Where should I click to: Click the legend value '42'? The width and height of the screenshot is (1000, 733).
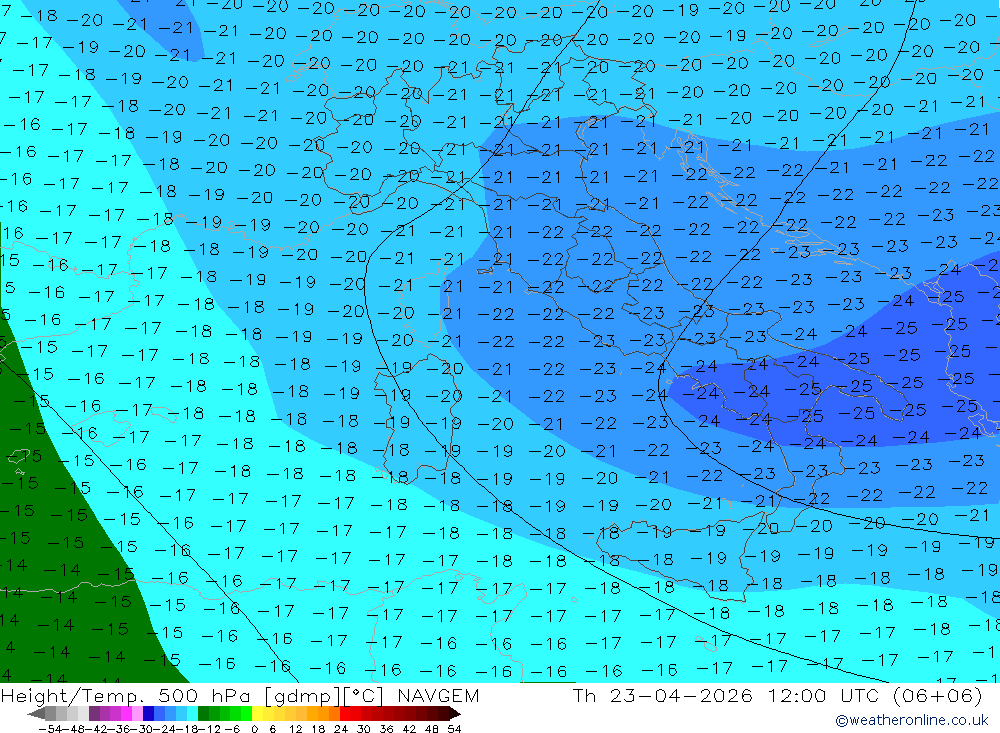(x=409, y=729)
